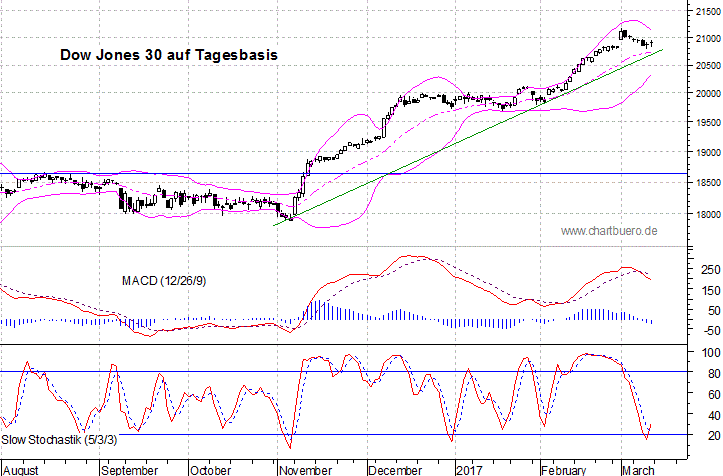Click the February label on the time axis
The height and width of the screenshot is (476, 723).
click(x=563, y=470)
